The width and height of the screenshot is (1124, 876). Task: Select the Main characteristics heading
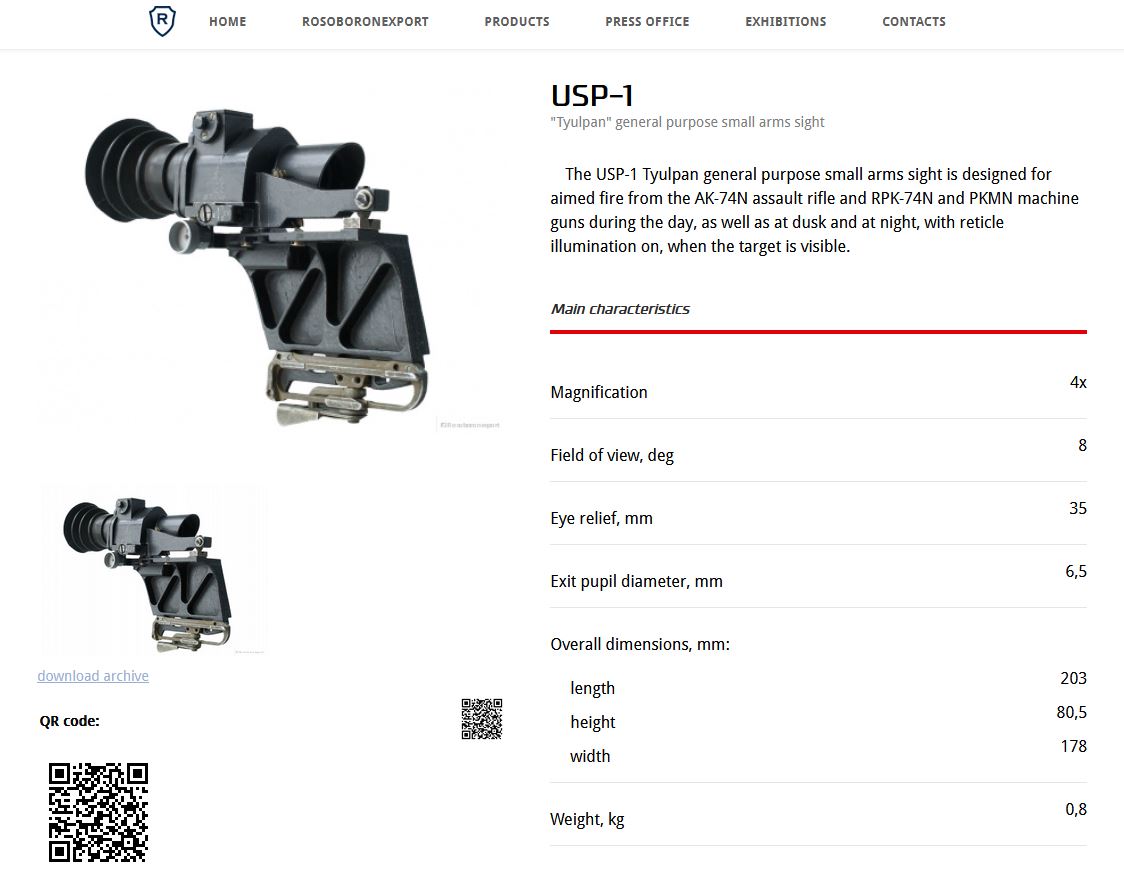(x=620, y=309)
